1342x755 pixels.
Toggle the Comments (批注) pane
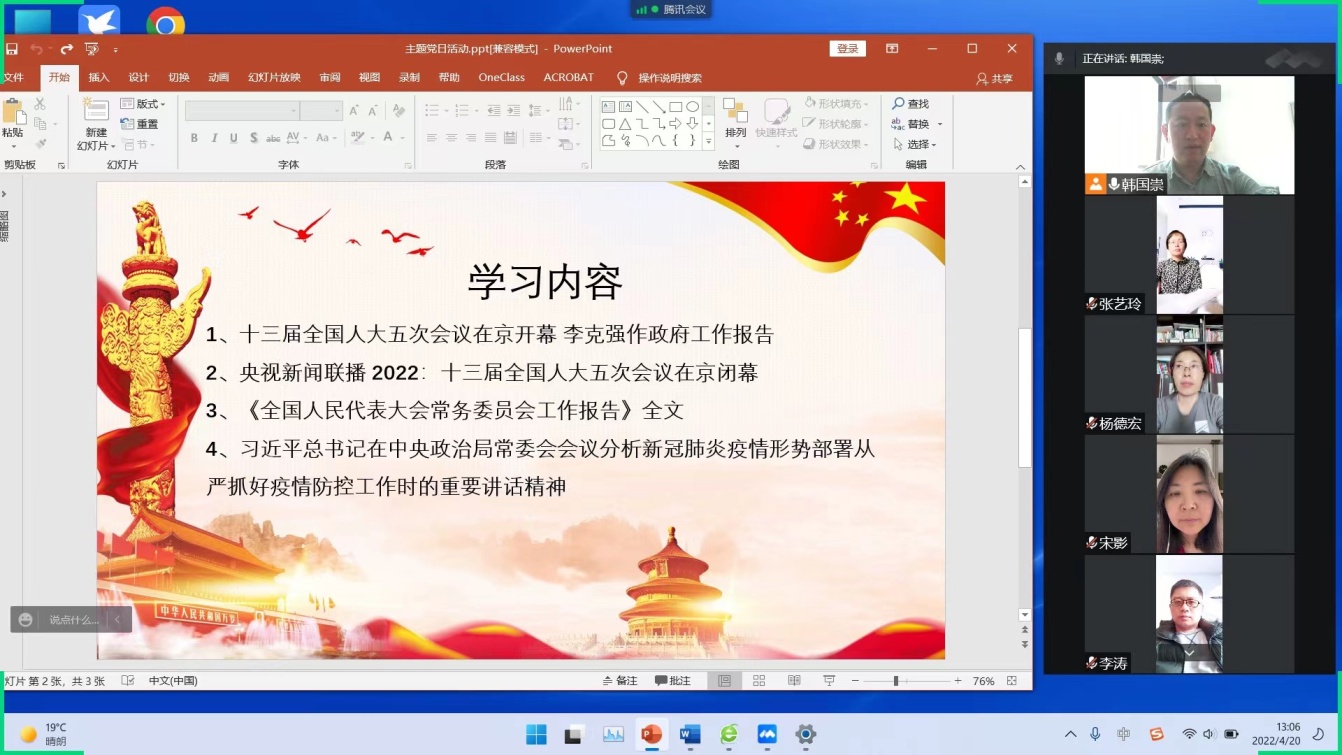pos(673,681)
